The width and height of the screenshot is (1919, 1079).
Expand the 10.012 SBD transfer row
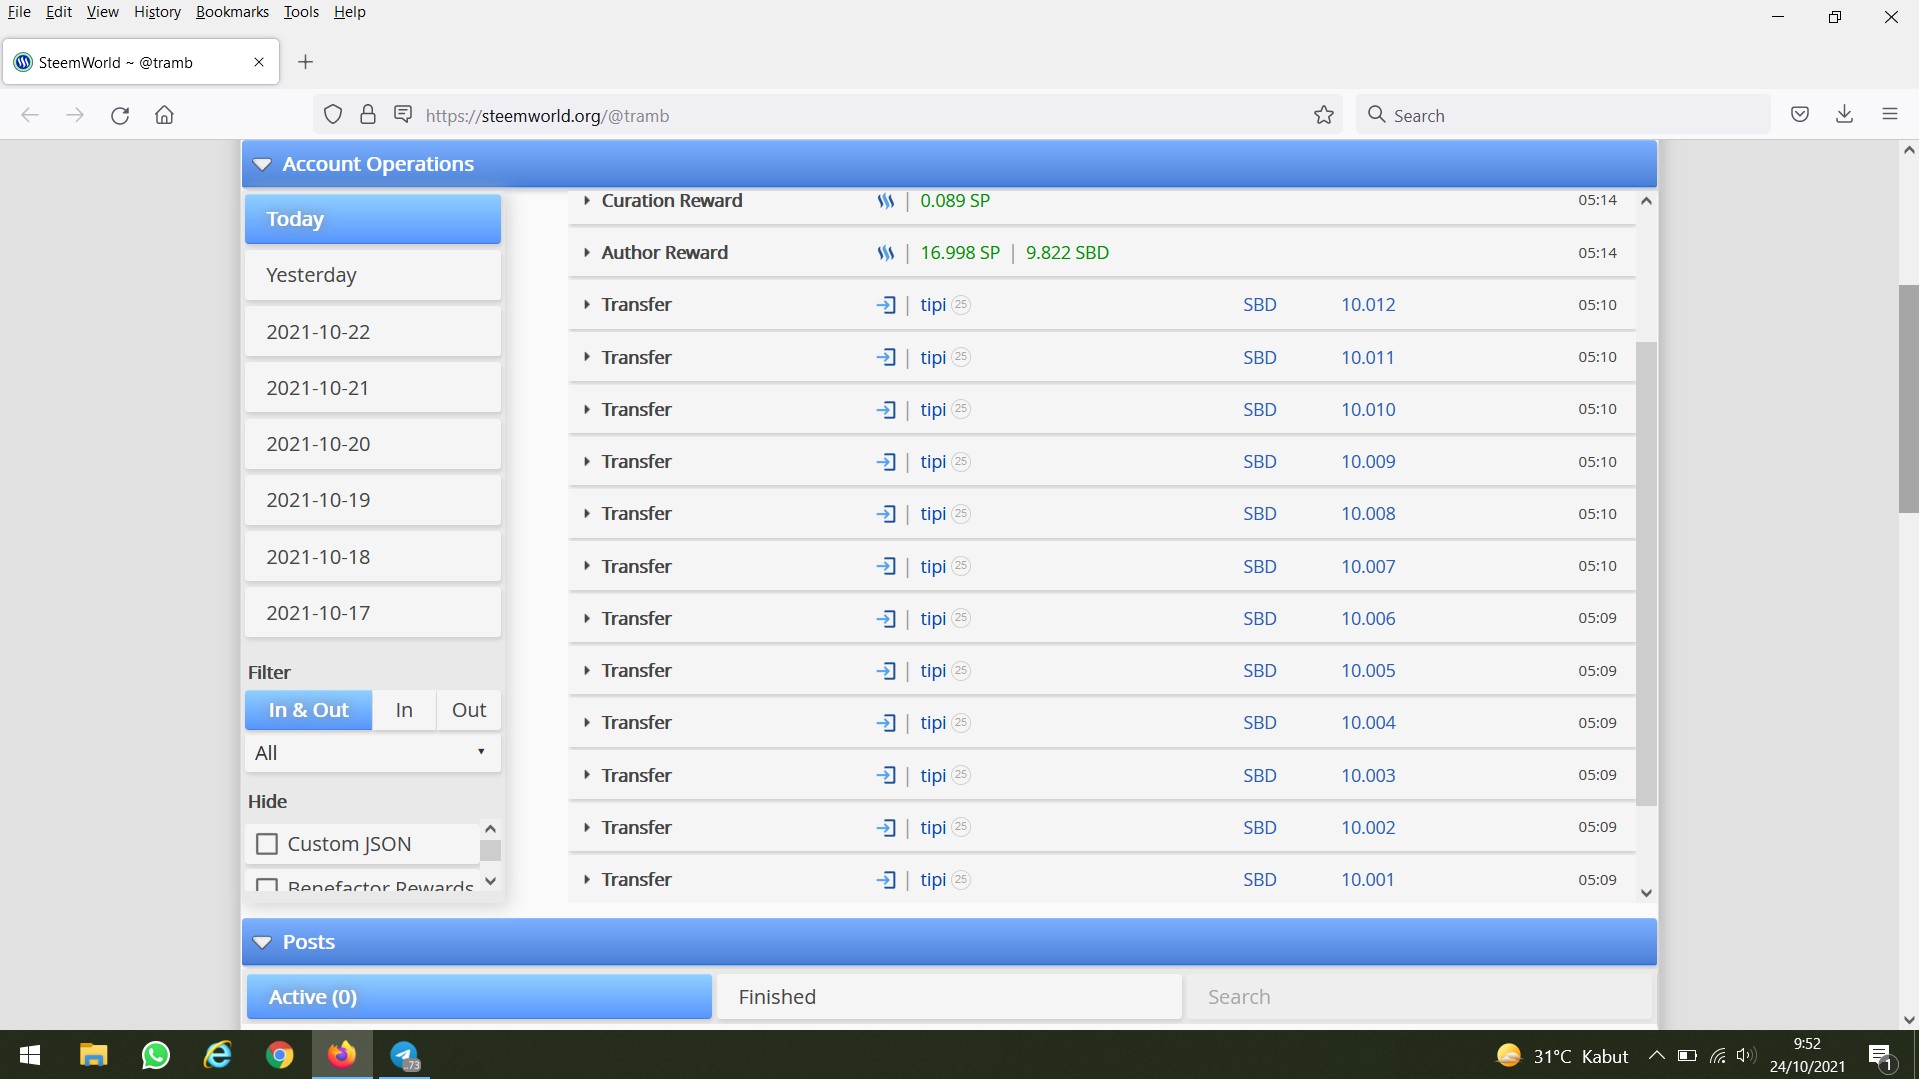(x=586, y=305)
